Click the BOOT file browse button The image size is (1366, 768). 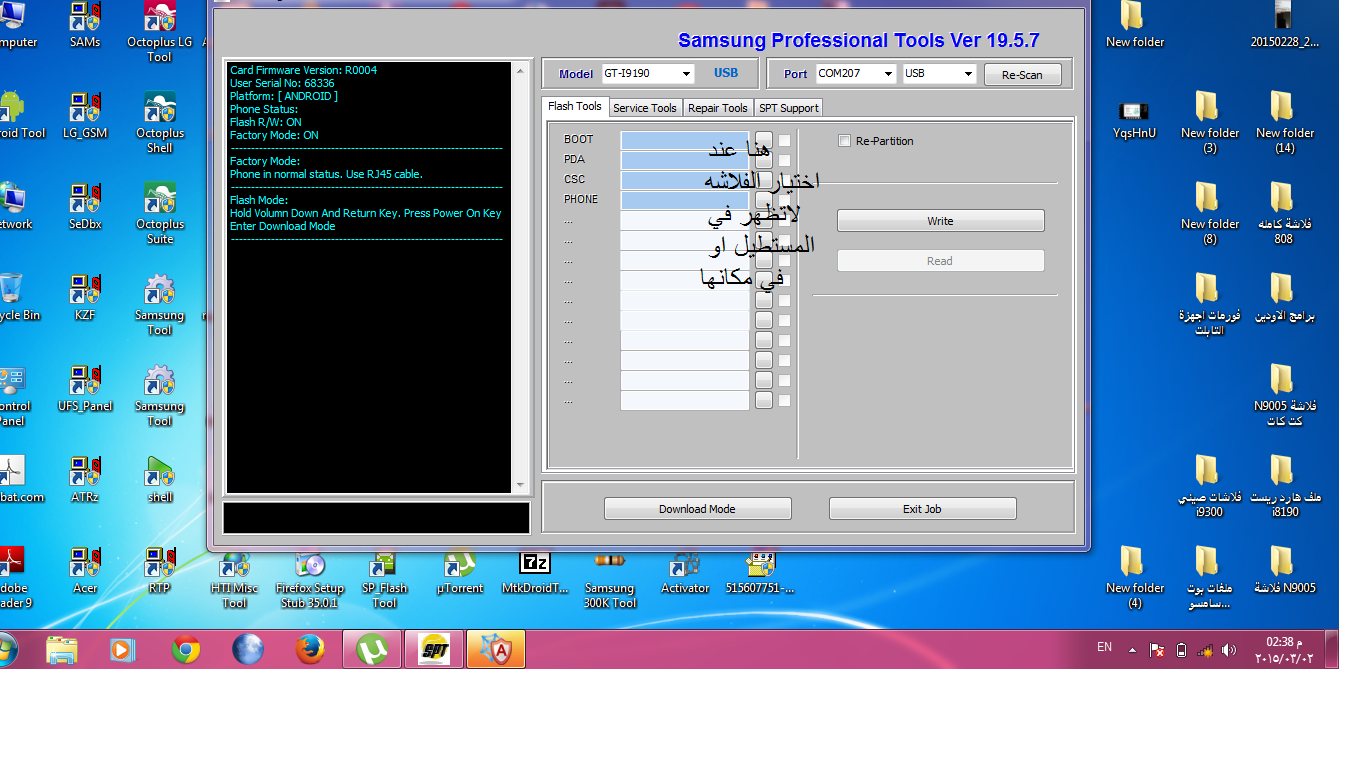coord(763,140)
